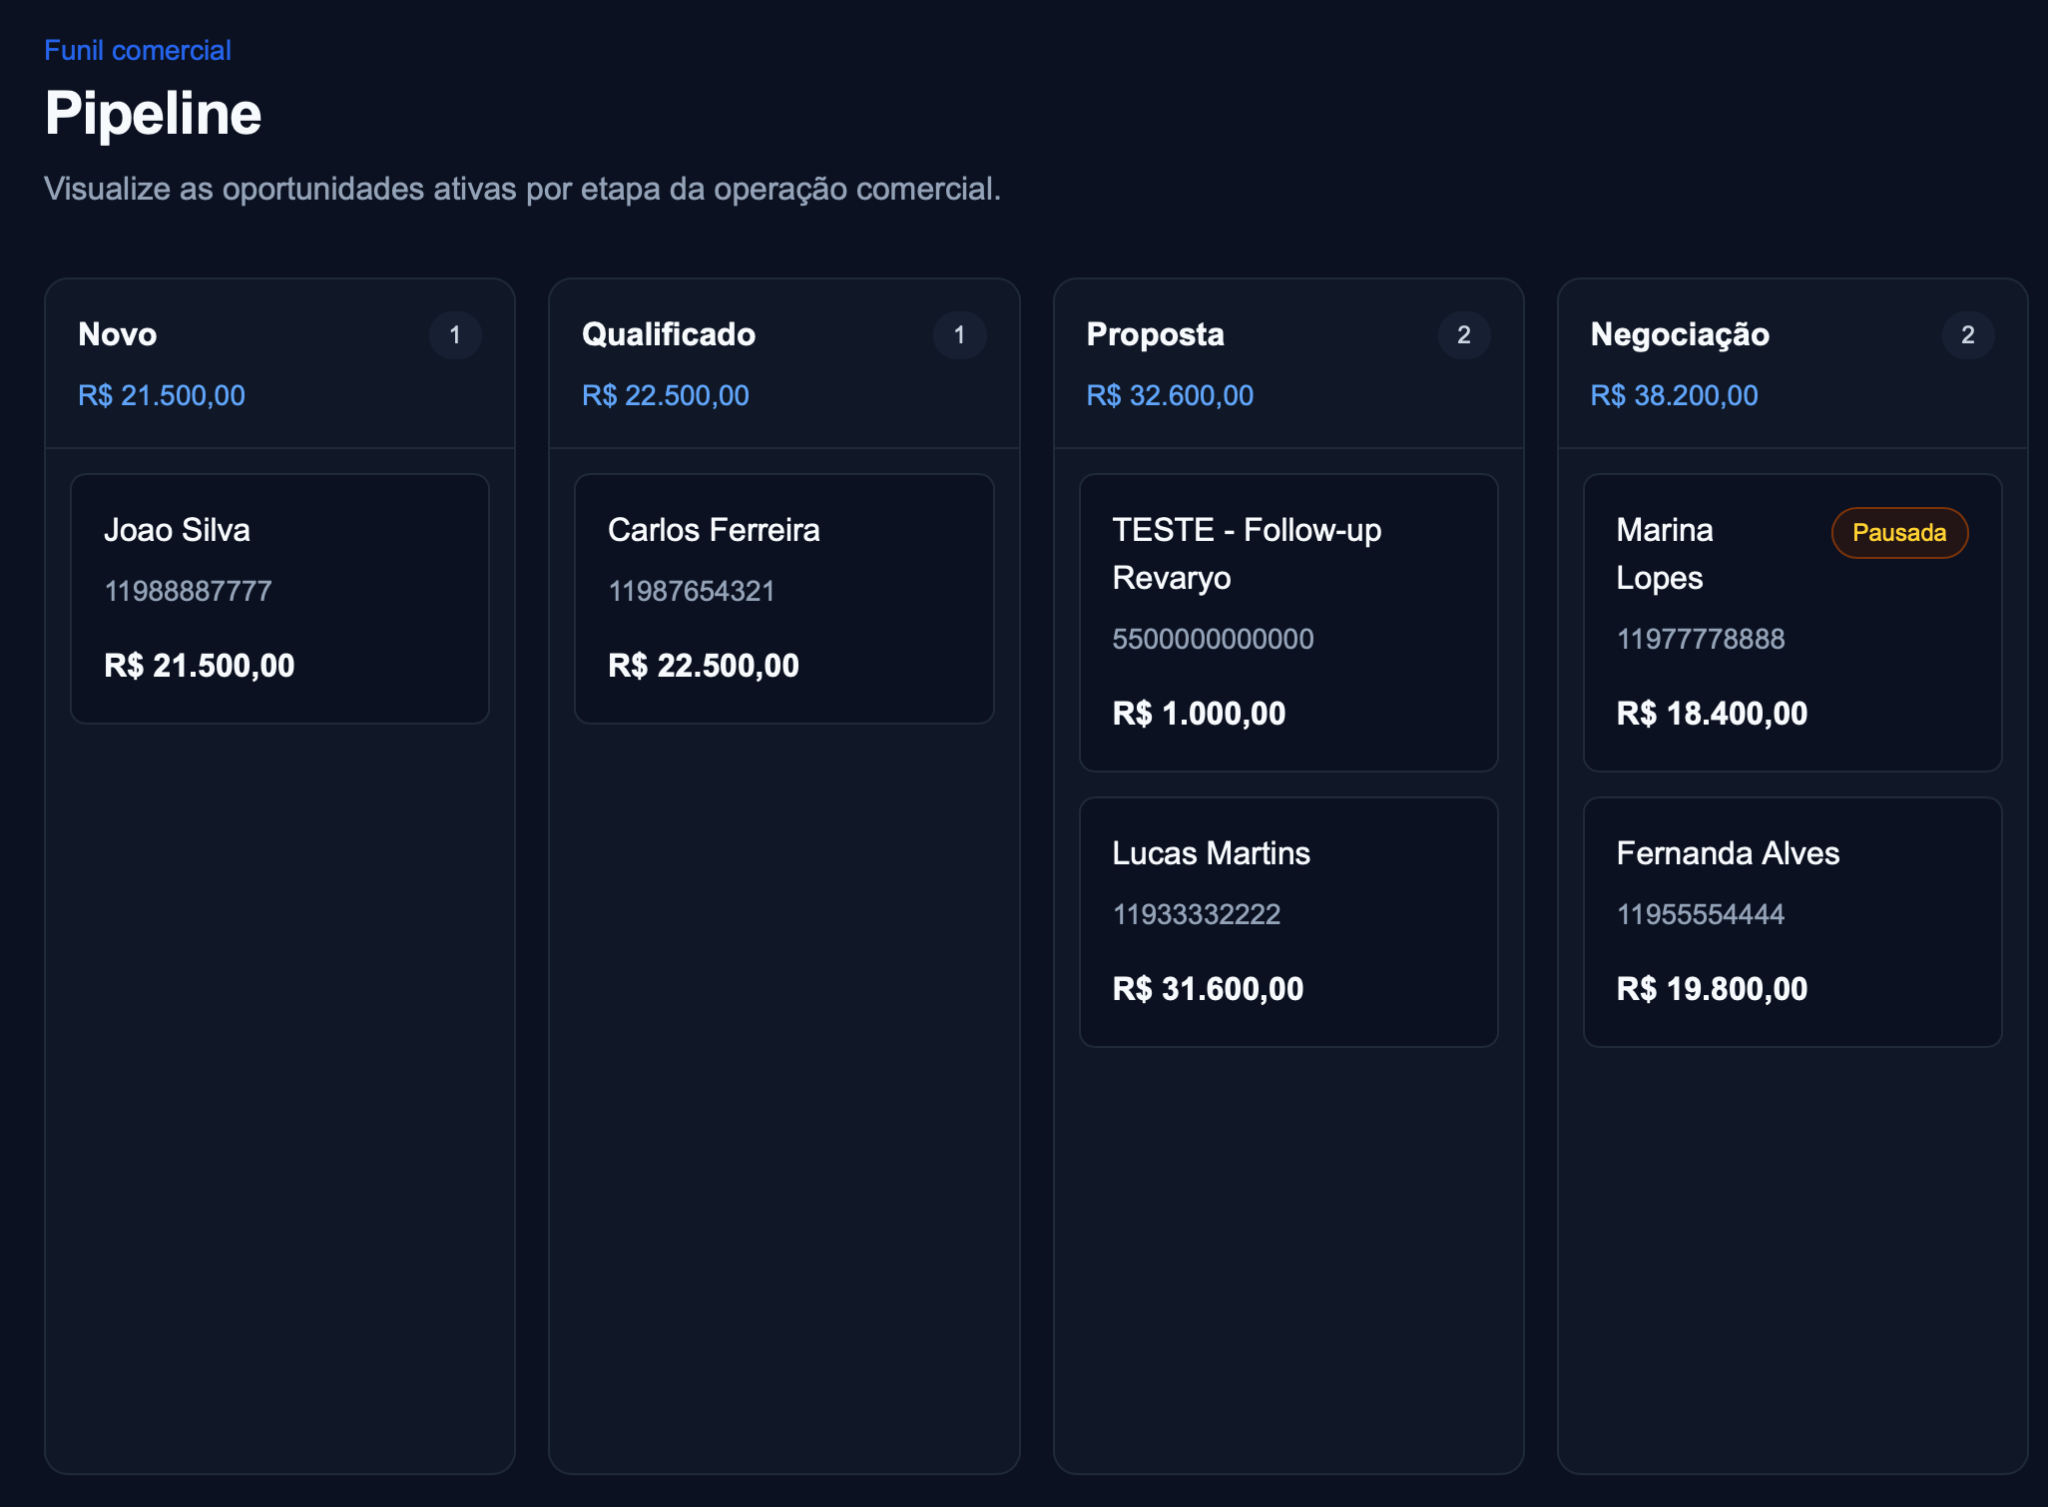Click phone number 11955554444

[x=1701, y=914]
